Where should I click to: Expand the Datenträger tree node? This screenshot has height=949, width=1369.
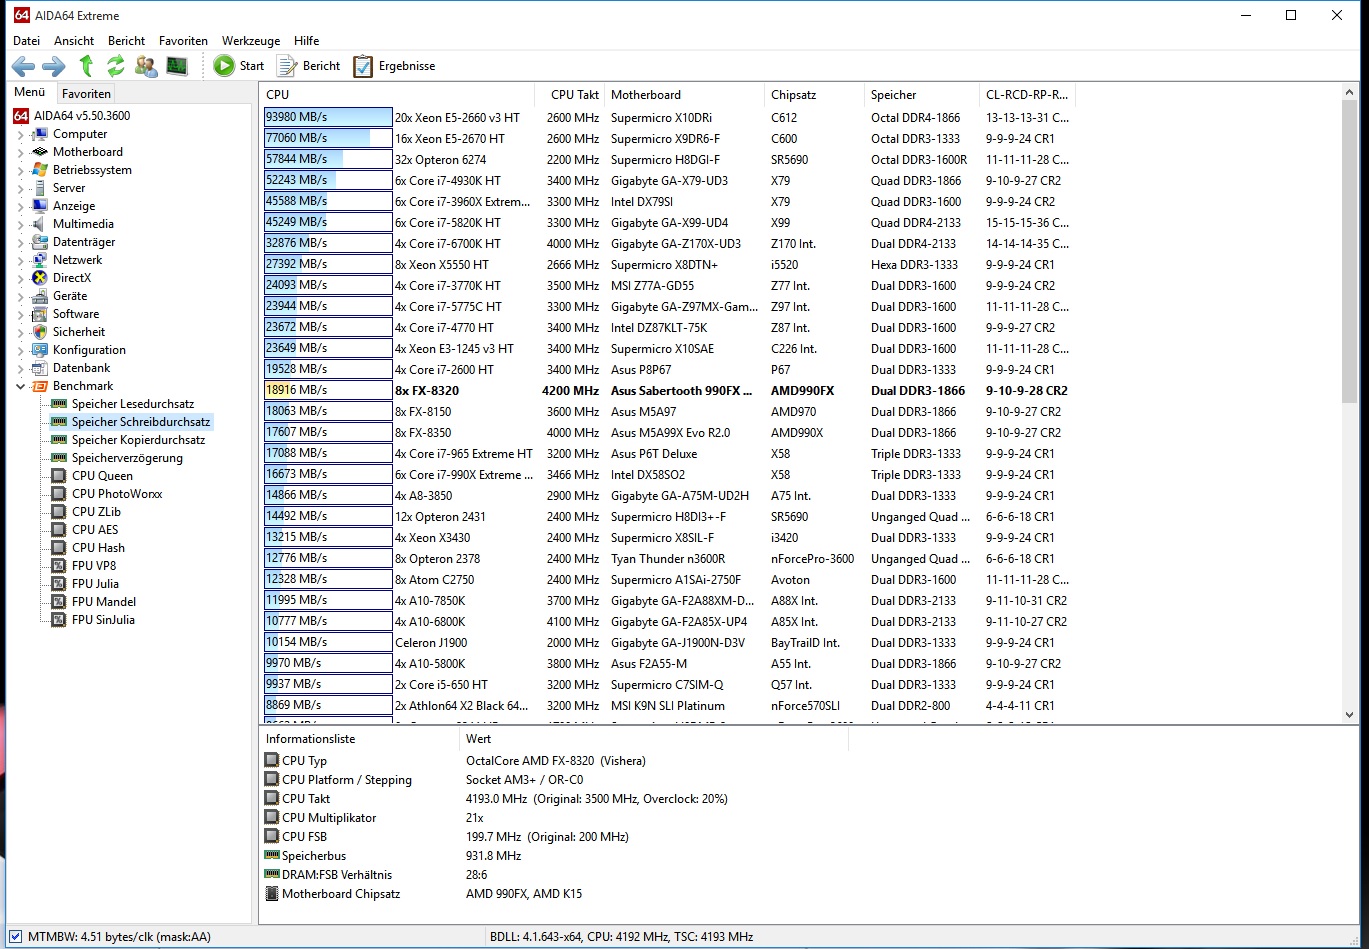coord(21,242)
